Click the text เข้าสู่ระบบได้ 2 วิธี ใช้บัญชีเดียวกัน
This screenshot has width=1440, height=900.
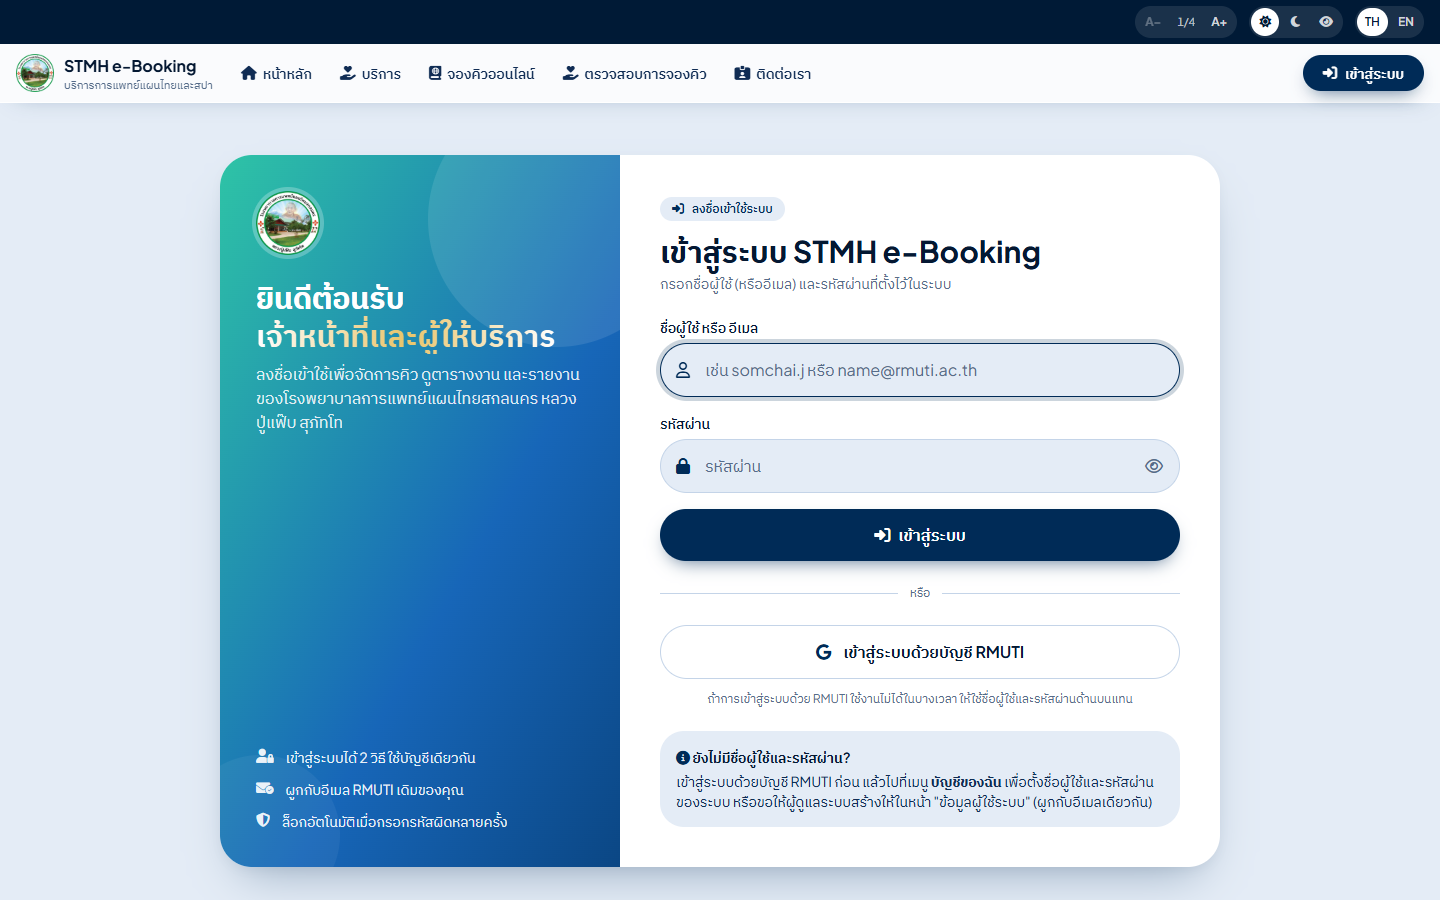pyautogui.click(x=380, y=758)
